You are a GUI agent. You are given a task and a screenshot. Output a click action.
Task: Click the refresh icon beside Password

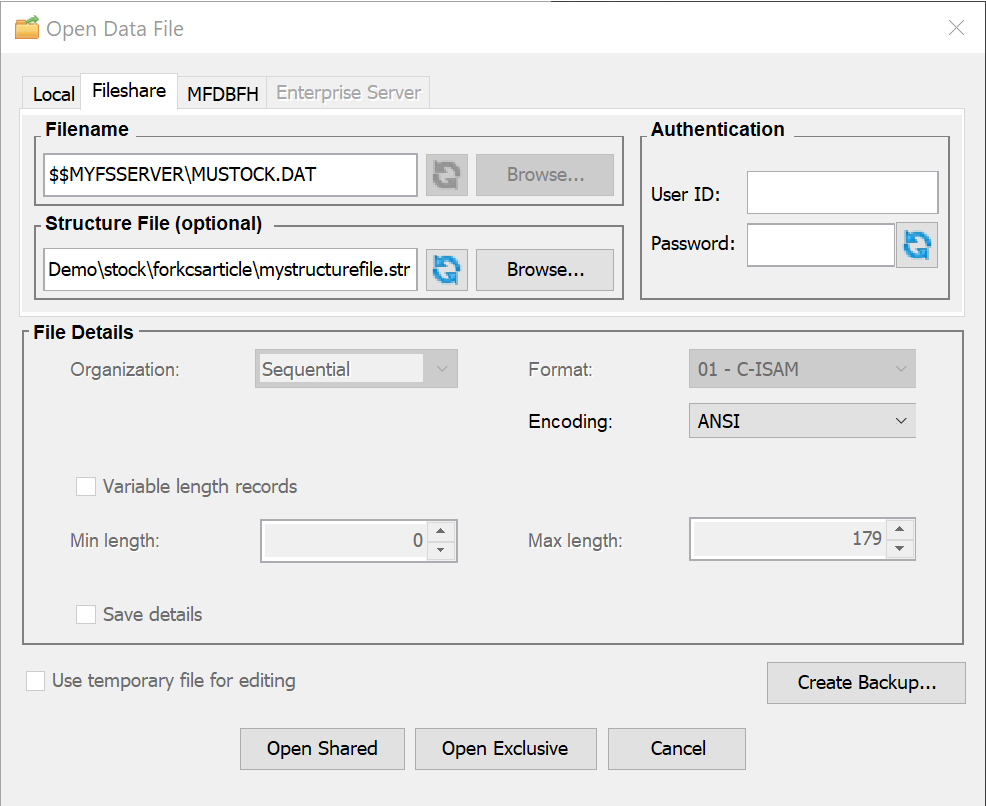click(x=917, y=244)
